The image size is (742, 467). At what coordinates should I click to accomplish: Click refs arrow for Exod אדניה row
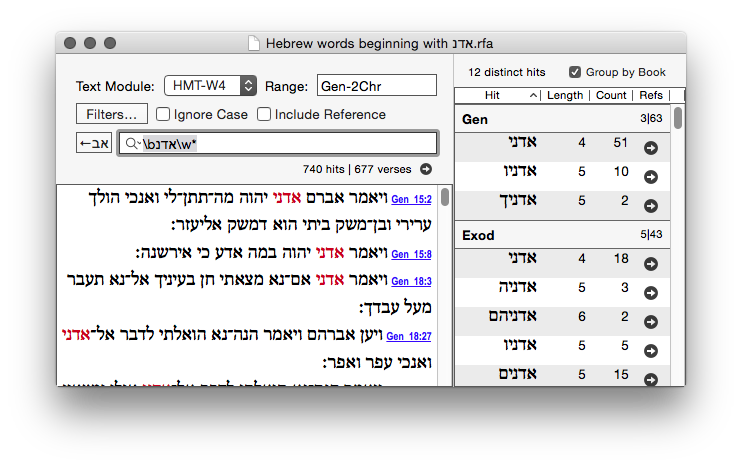coord(651,293)
